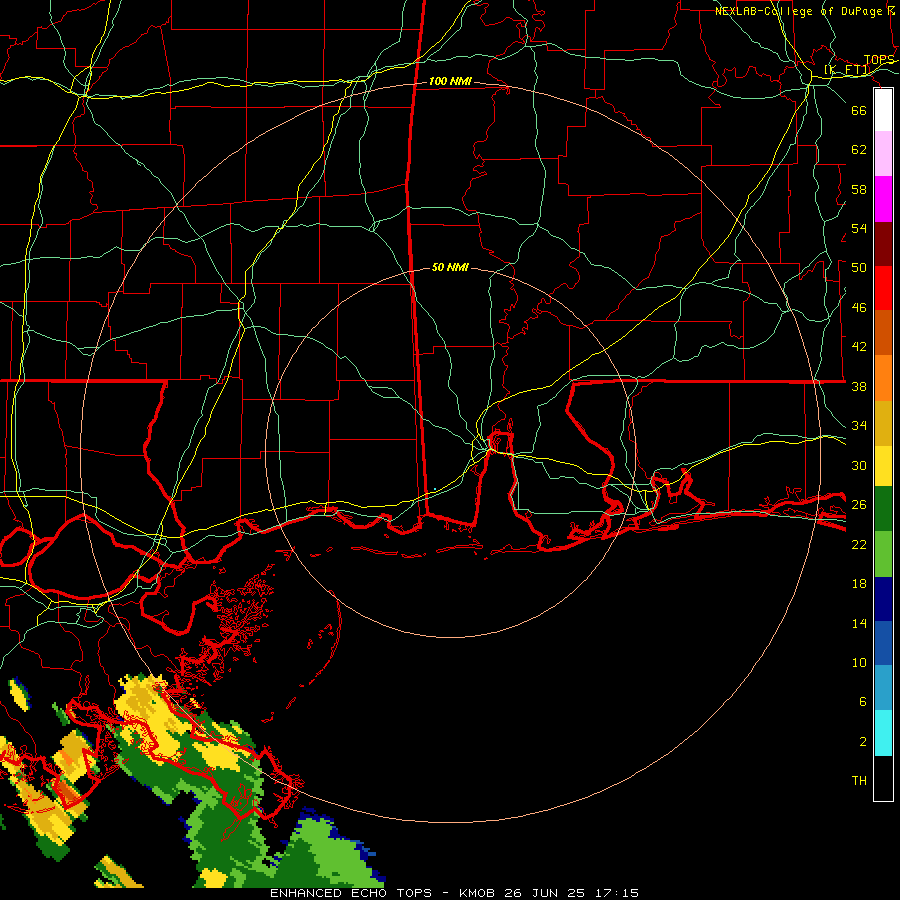Click legend value 58
The height and width of the screenshot is (900, 900).
pos(859,189)
